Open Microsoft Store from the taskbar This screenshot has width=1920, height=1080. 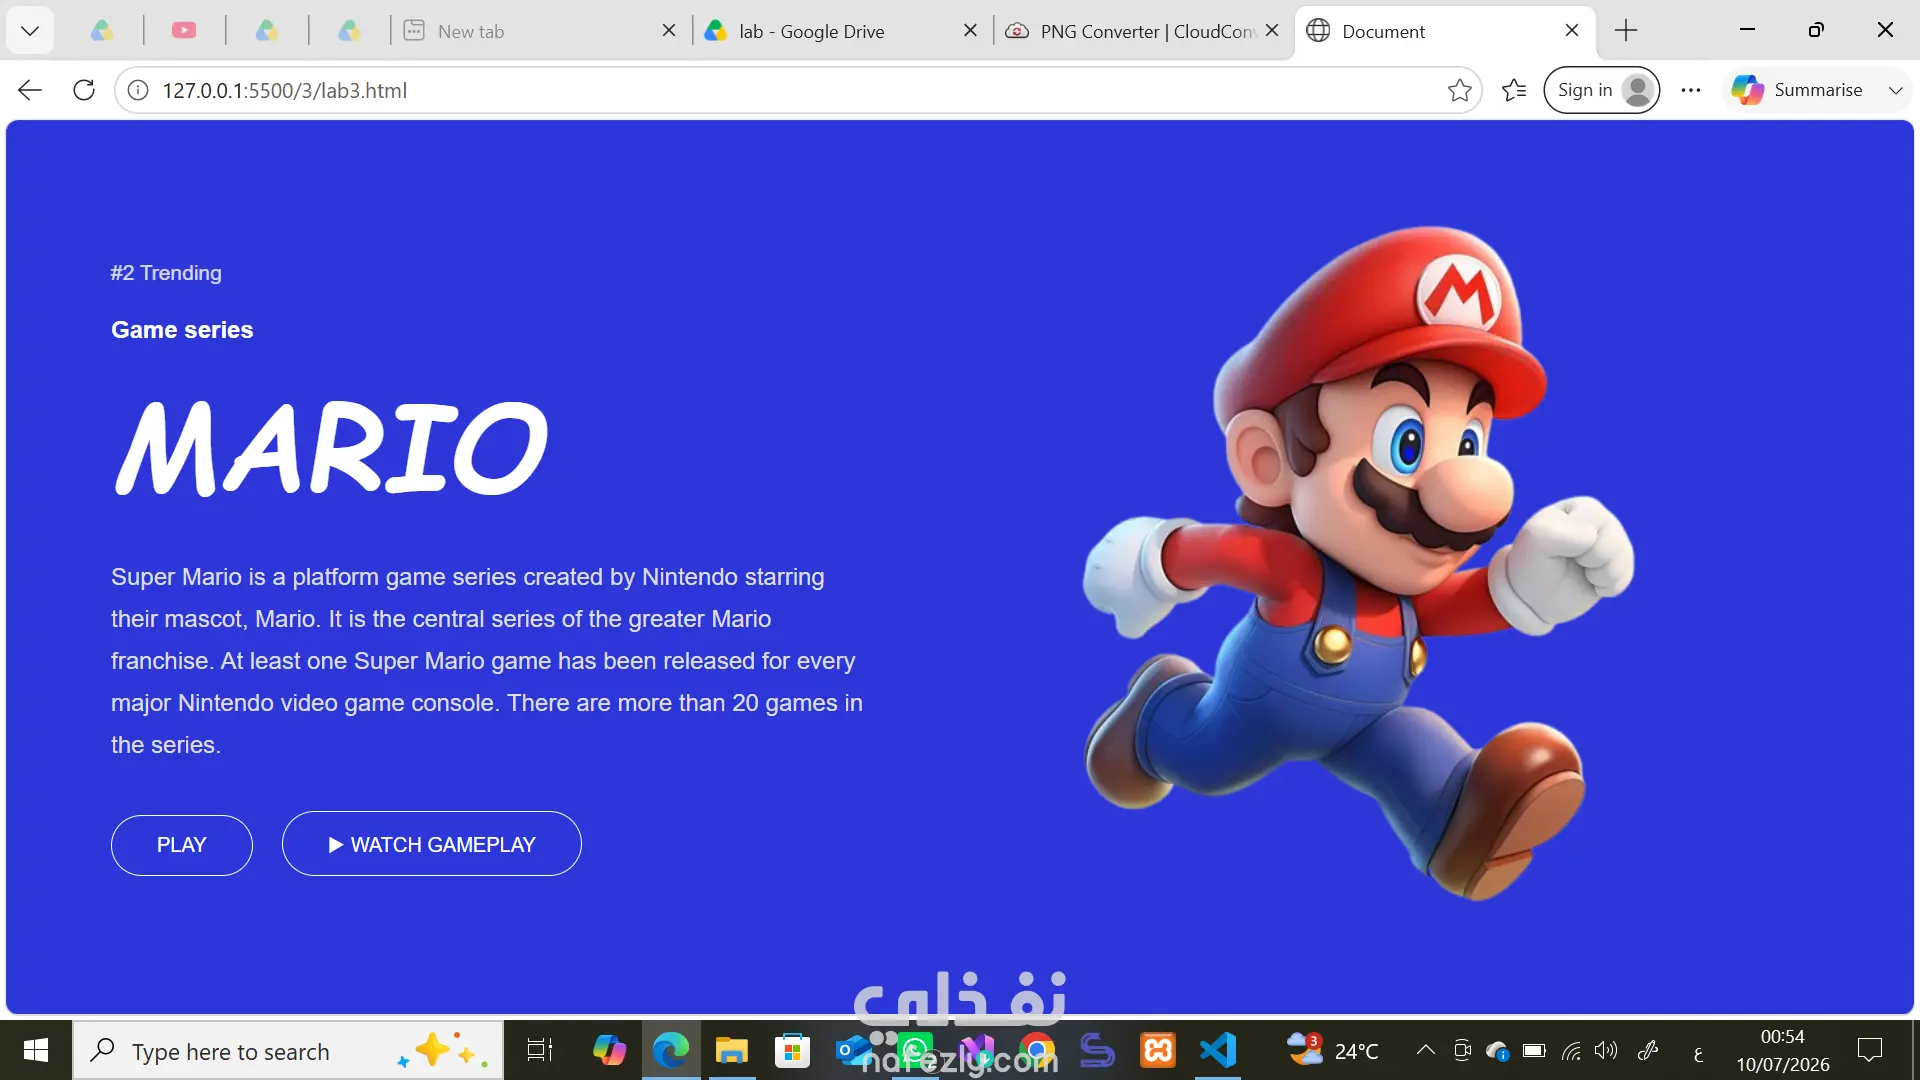(792, 1051)
